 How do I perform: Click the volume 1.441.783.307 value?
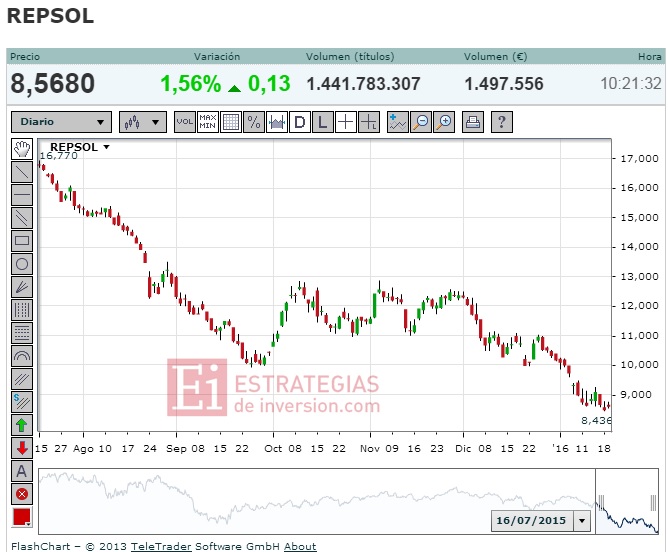point(363,84)
